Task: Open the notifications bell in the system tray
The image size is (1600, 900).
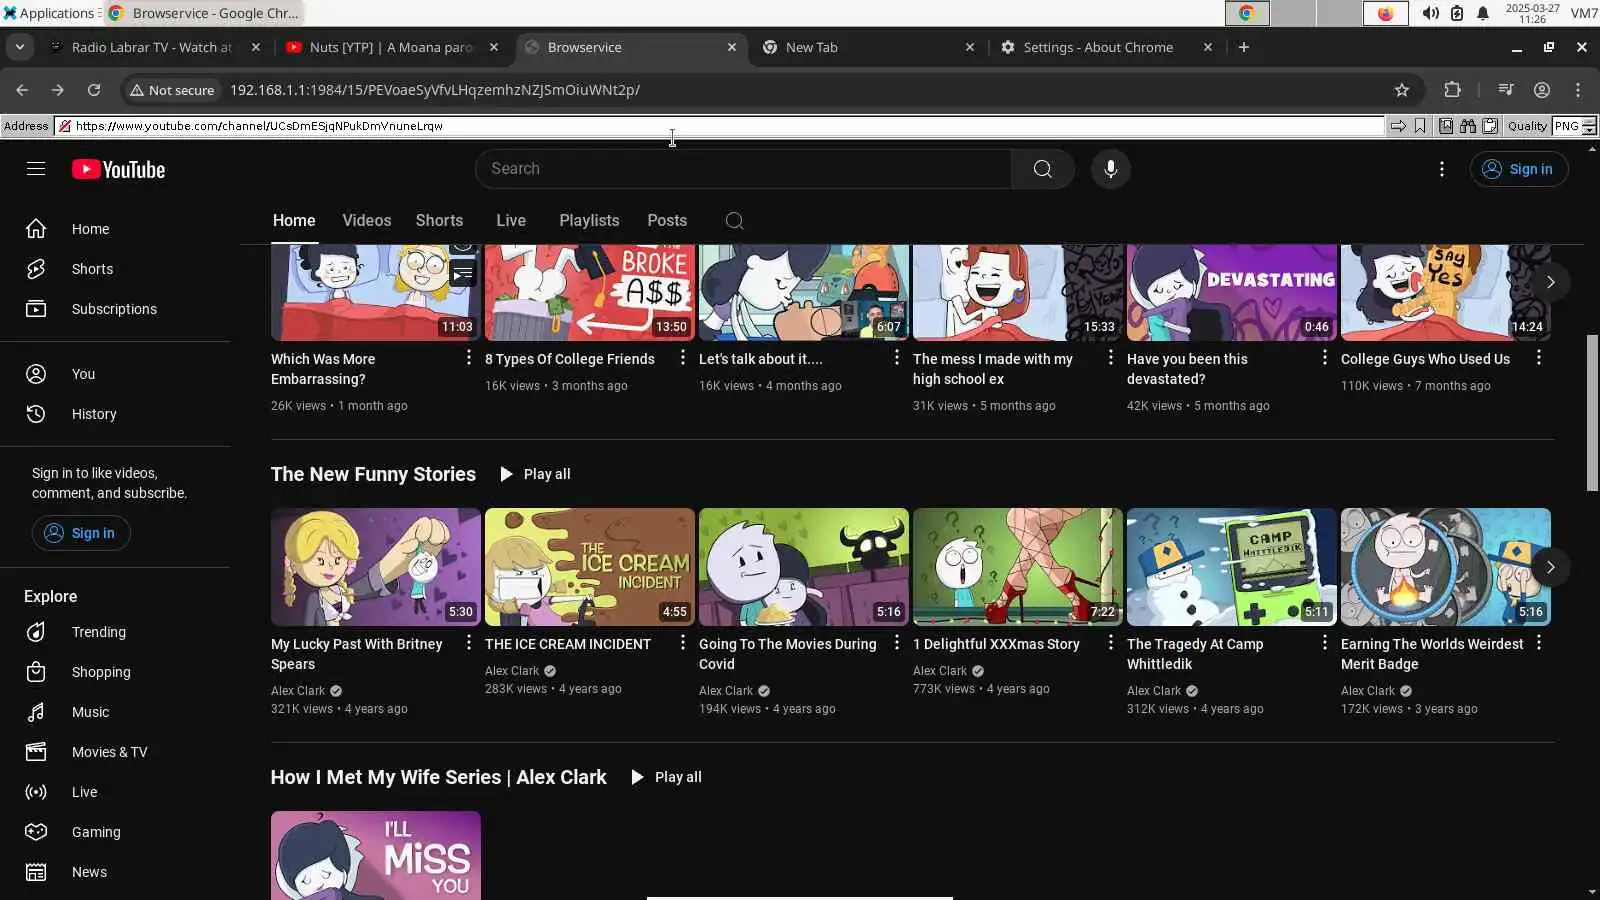Action: click(x=1483, y=13)
